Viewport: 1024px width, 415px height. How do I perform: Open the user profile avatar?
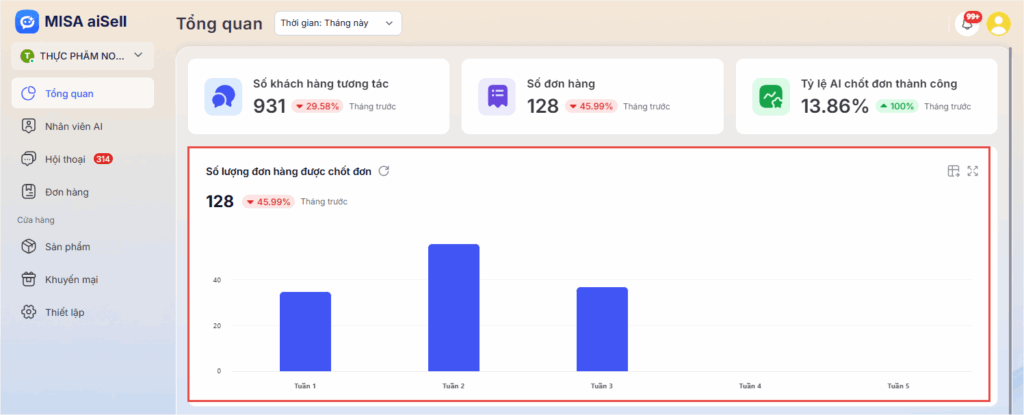pyautogui.click(x=998, y=24)
